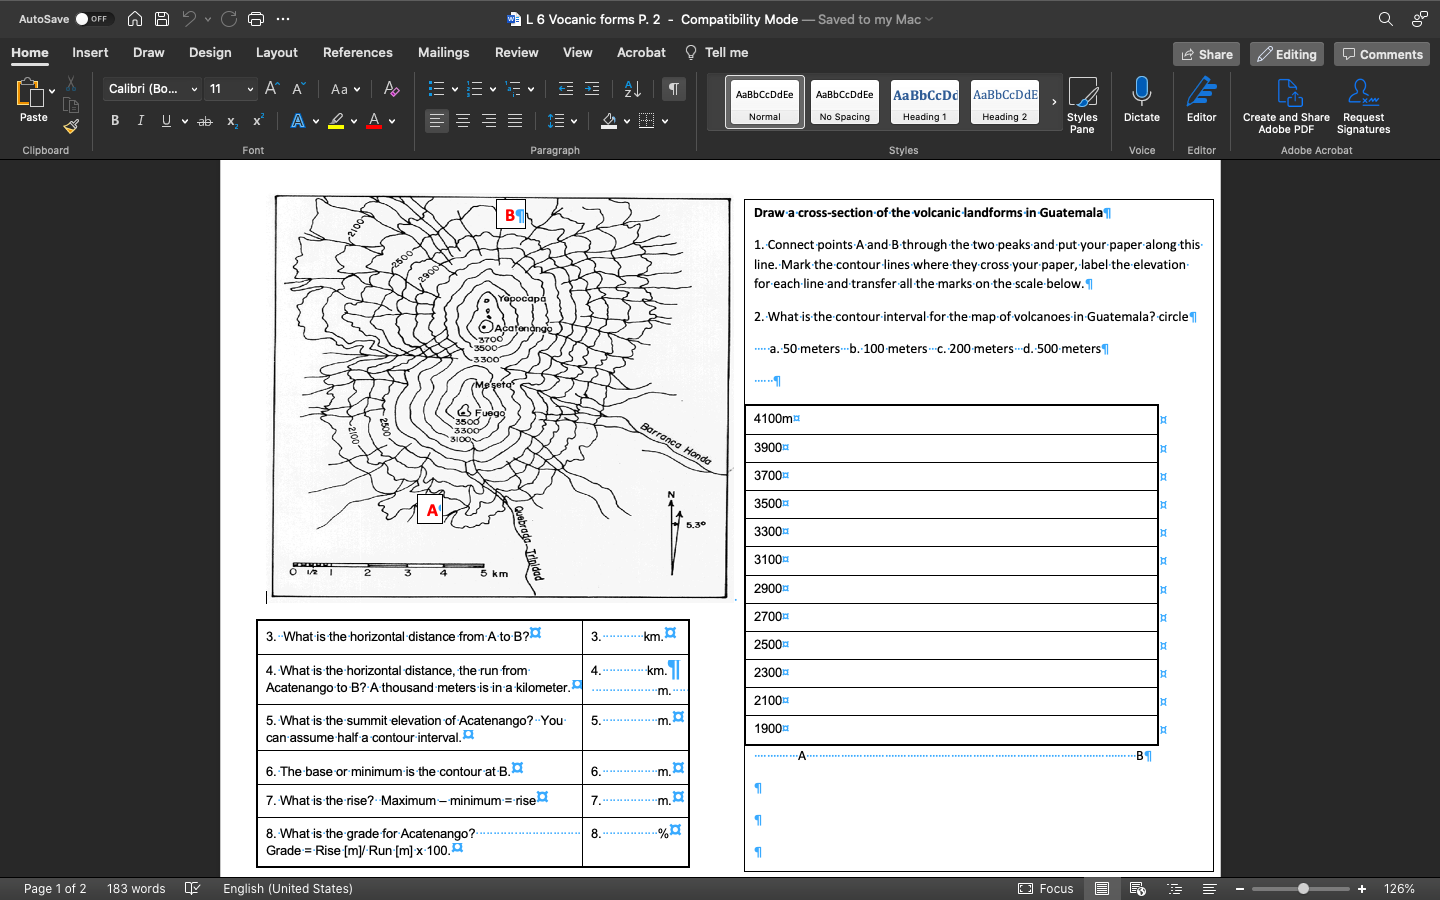1440x900 pixels.
Task: Start Dictate voice input
Action: click(1141, 102)
